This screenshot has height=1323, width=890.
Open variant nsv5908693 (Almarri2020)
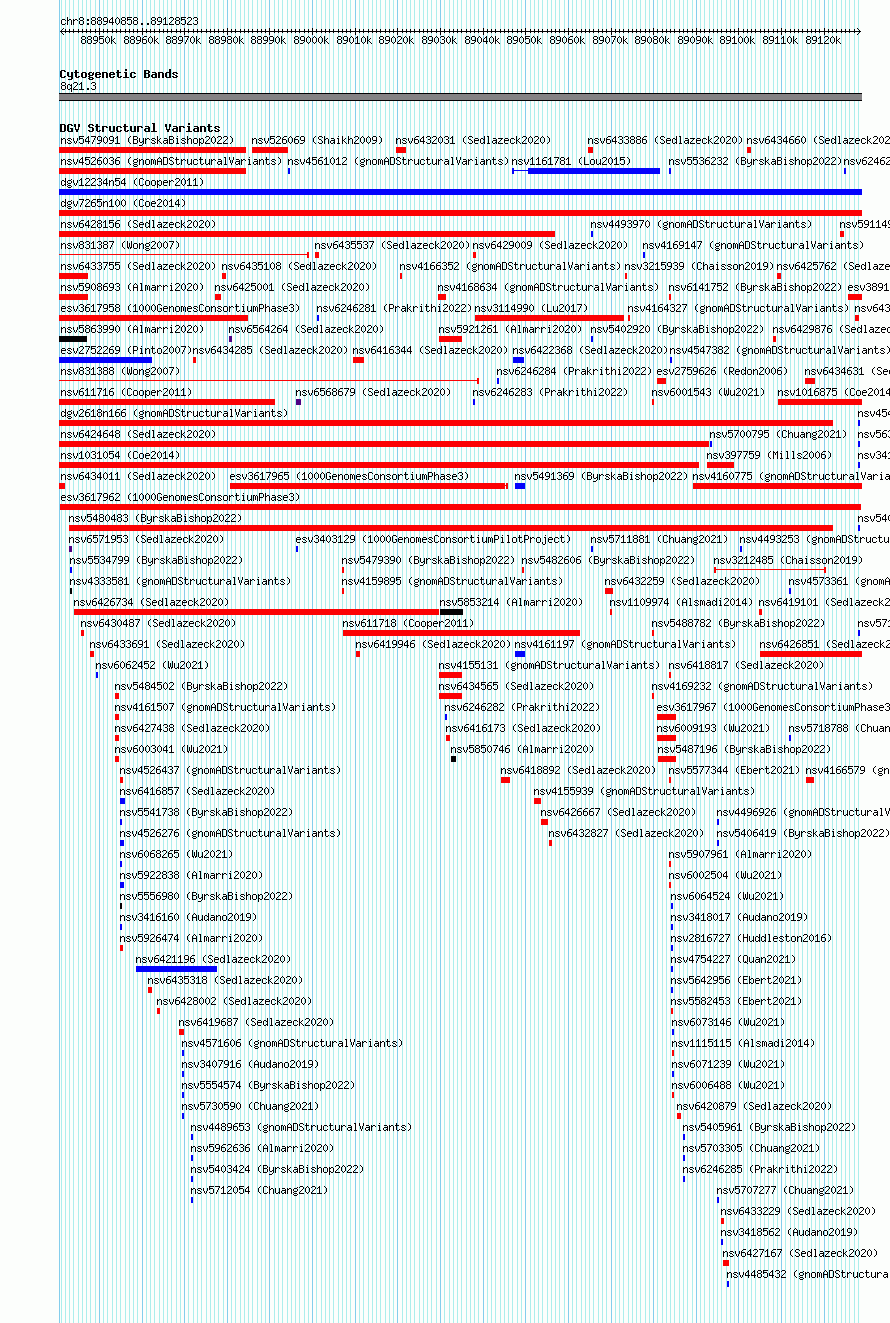132,288
